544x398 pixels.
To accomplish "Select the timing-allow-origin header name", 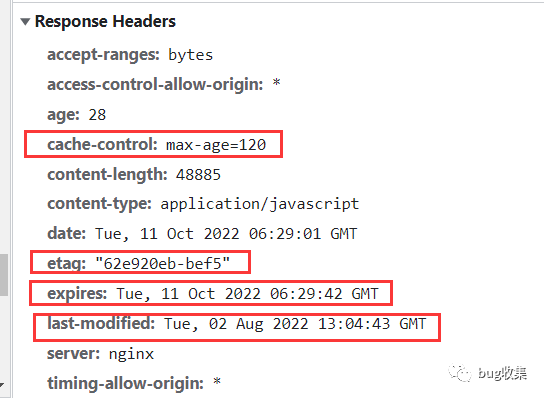I will pyautogui.click(x=125, y=384).
